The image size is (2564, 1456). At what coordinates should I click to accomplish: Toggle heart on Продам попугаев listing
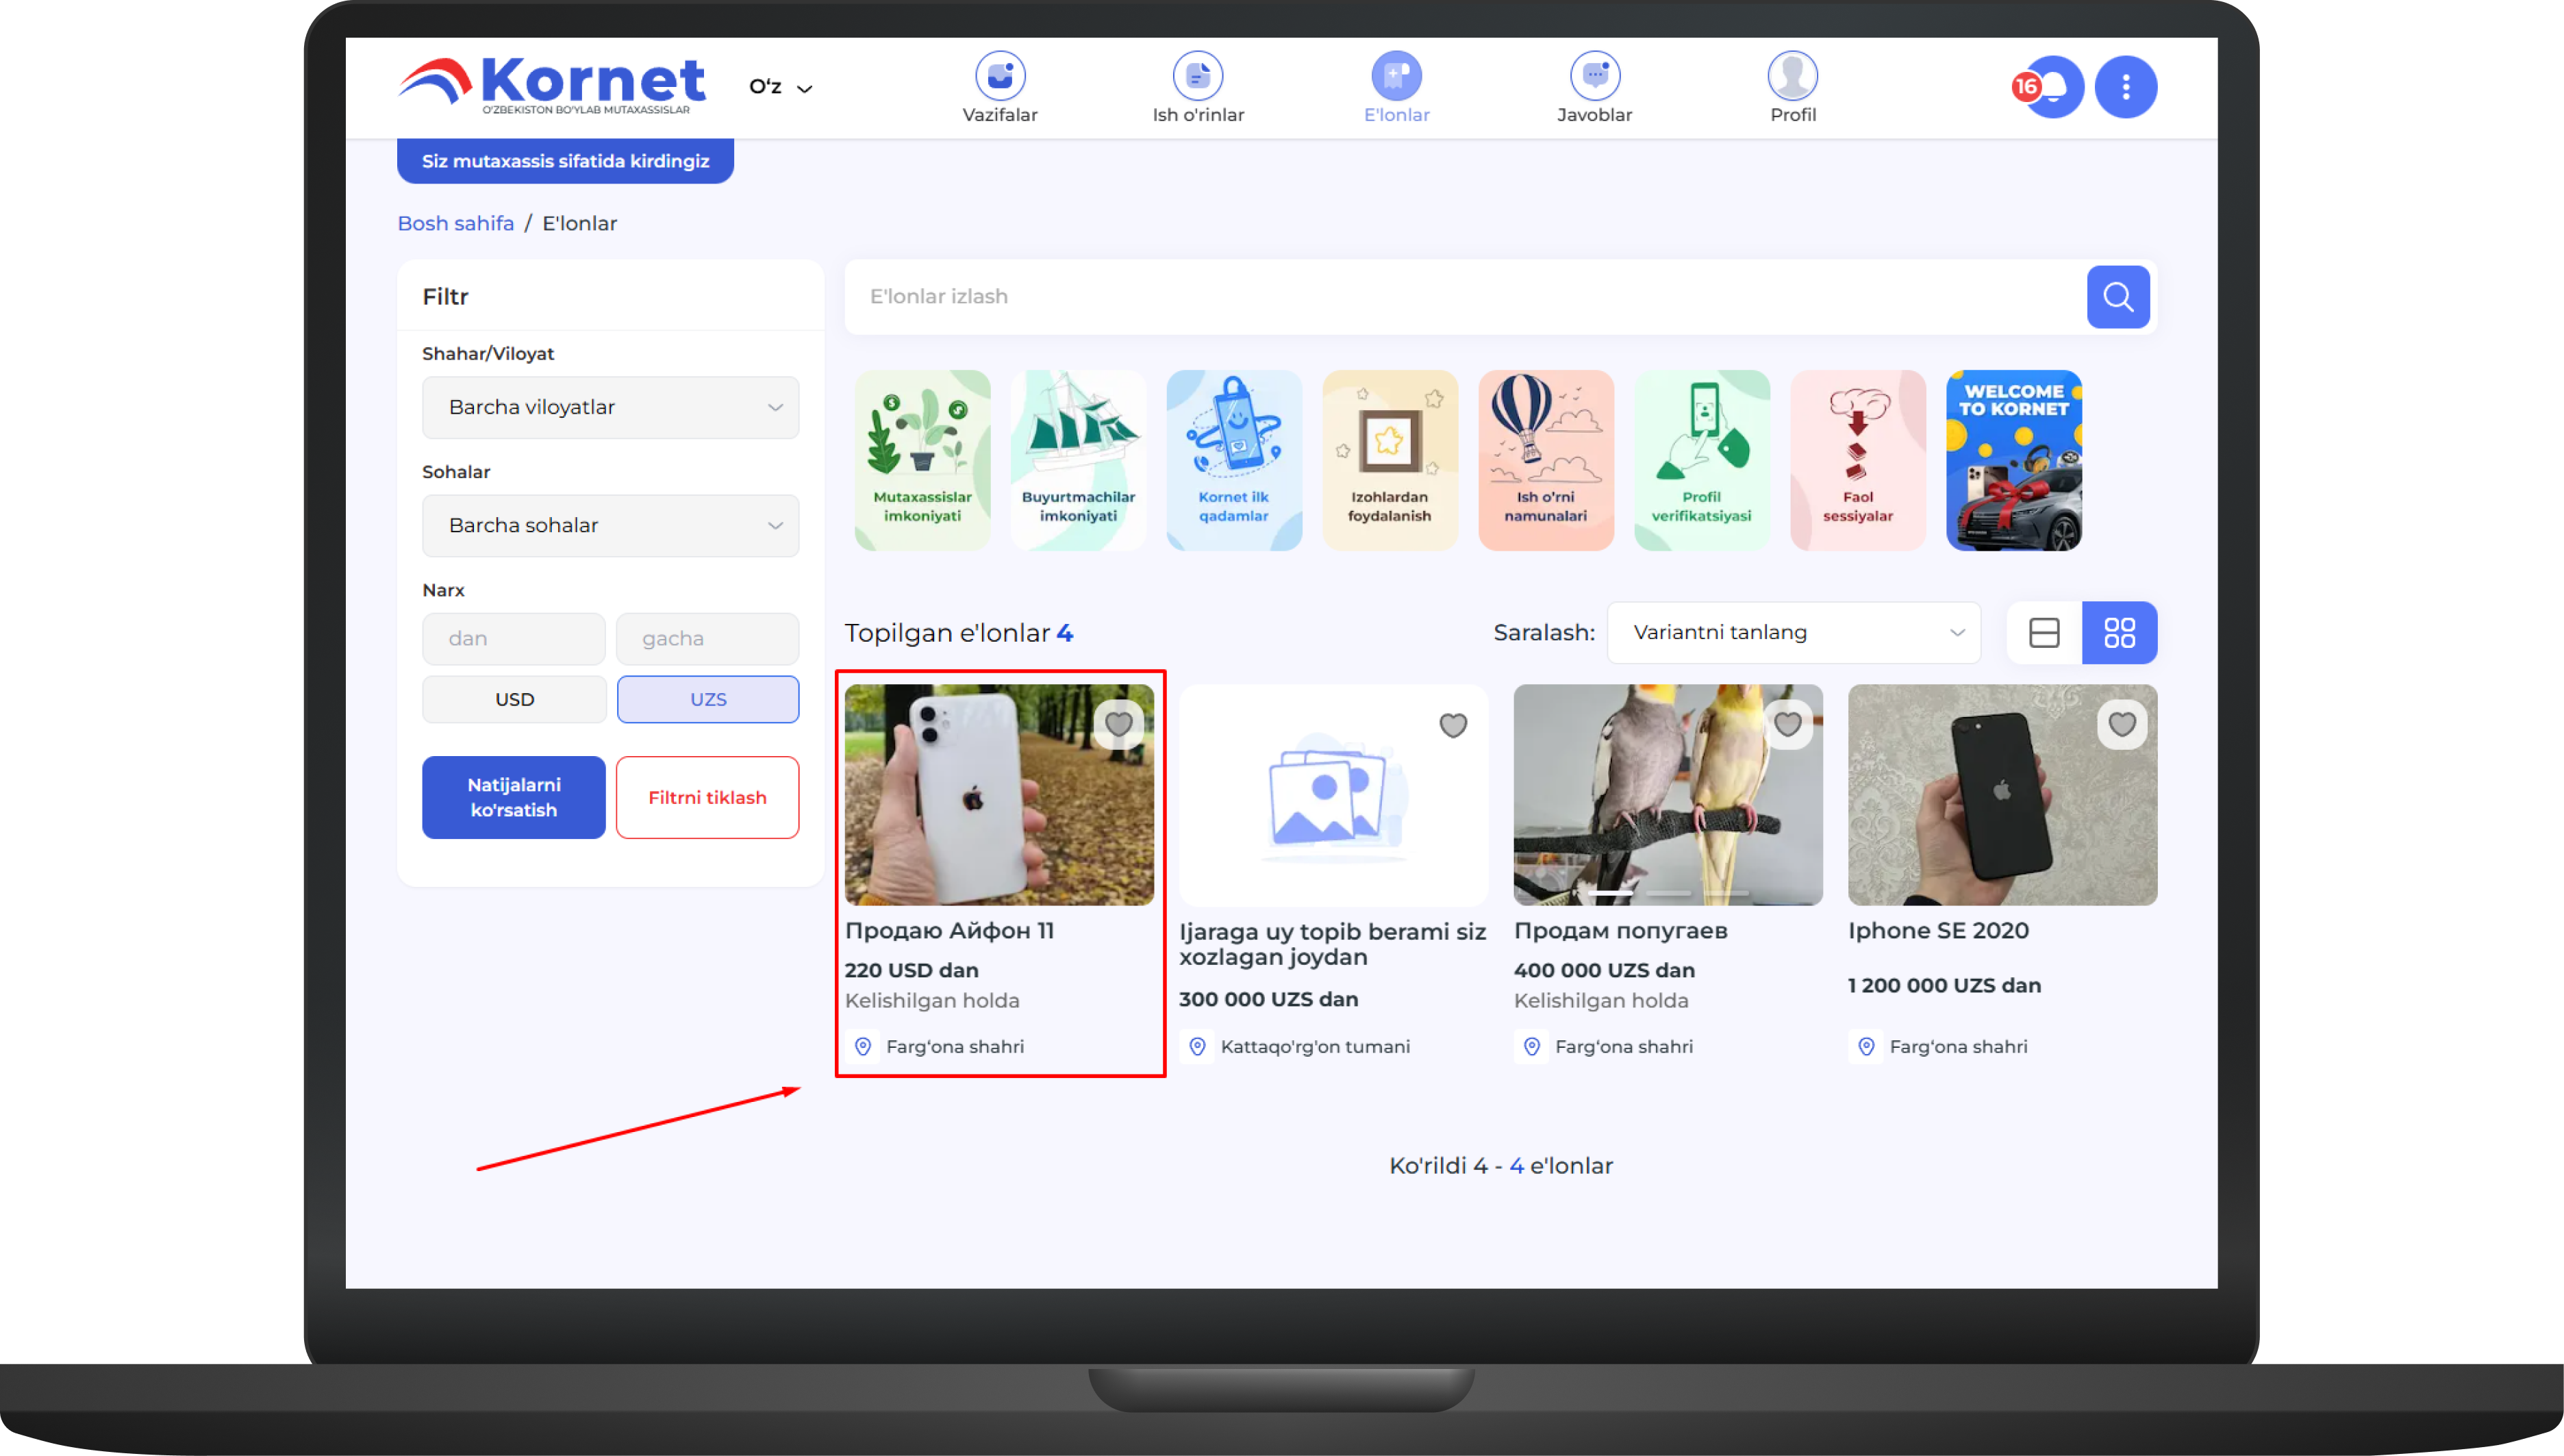1787,724
